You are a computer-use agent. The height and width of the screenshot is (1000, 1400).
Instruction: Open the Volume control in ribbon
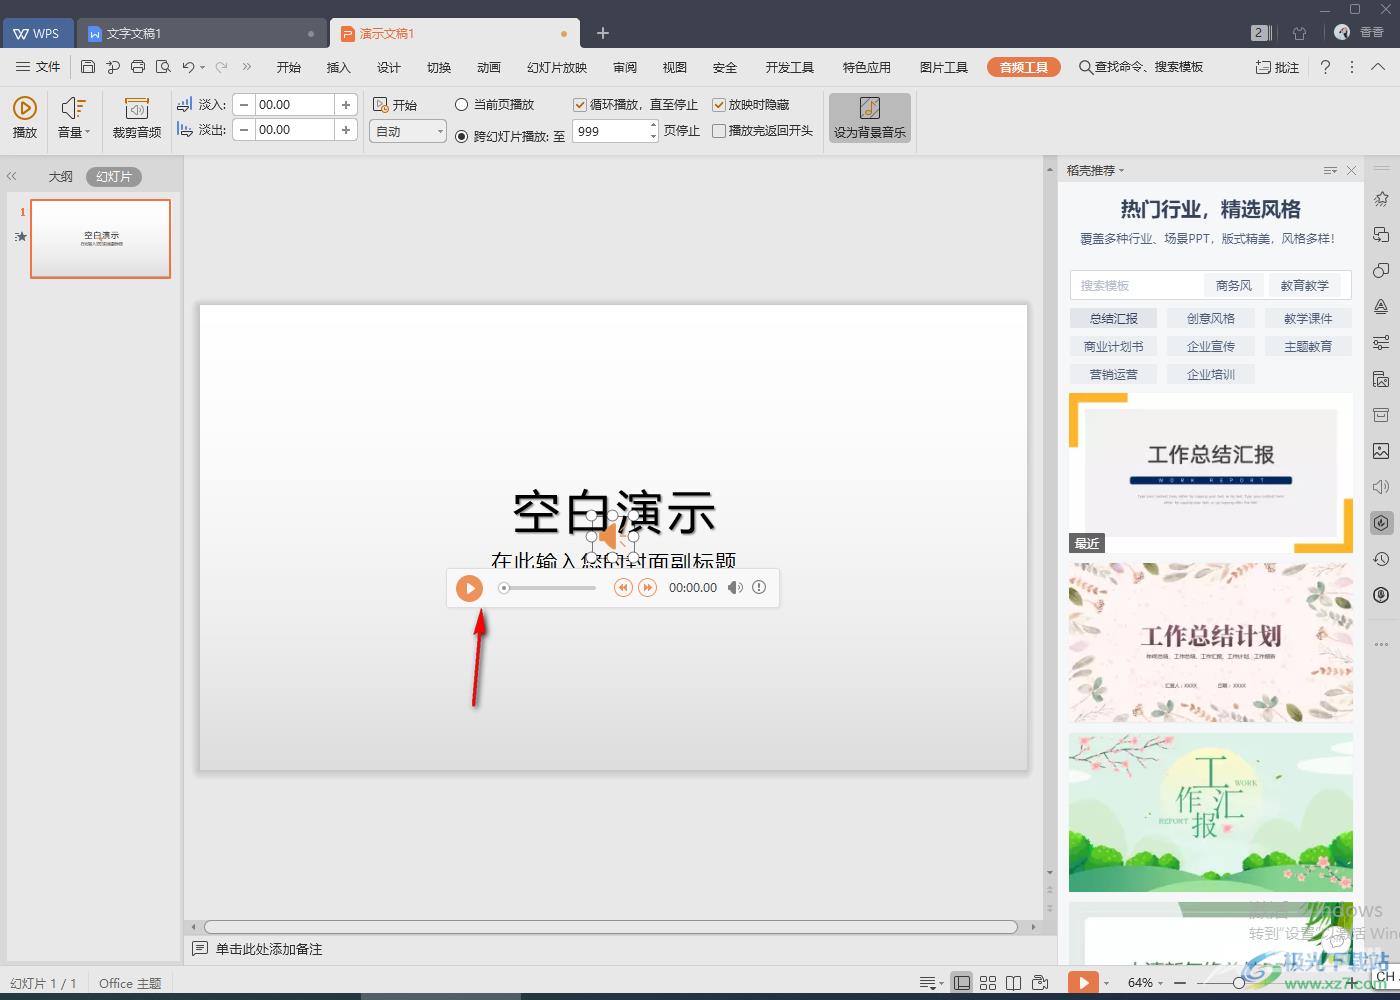tap(73, 117)
